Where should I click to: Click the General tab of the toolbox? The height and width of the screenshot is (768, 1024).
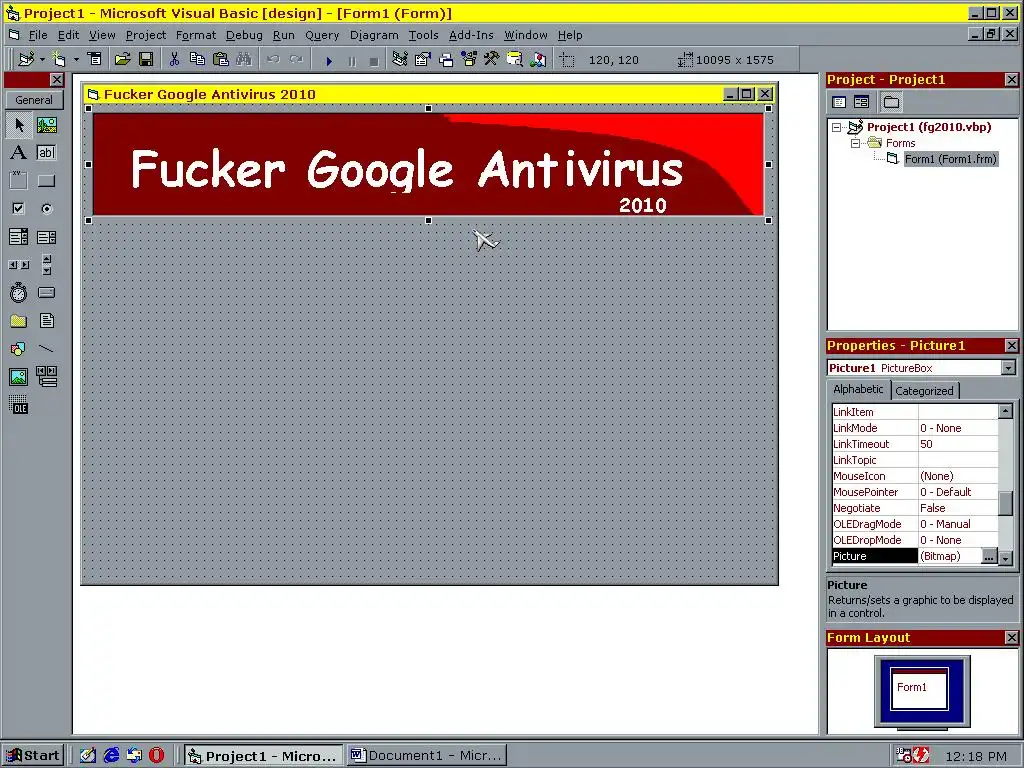(x=34, y=100)
